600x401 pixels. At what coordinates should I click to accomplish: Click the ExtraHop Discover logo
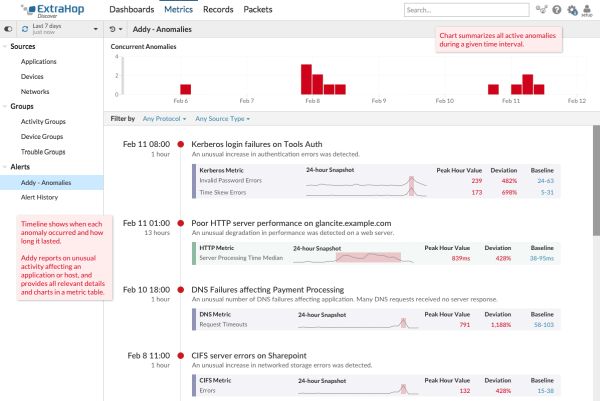53,10
